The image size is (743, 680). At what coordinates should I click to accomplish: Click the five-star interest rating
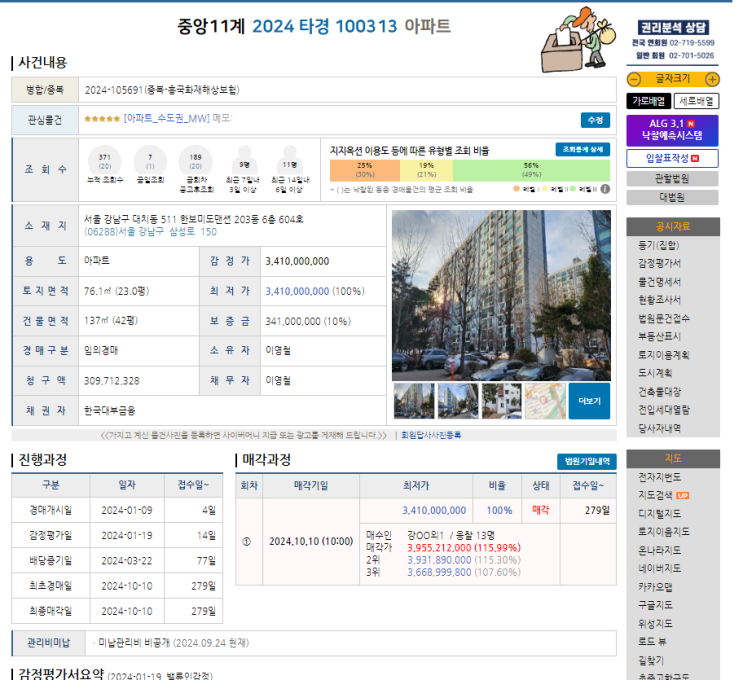(102, 119)
